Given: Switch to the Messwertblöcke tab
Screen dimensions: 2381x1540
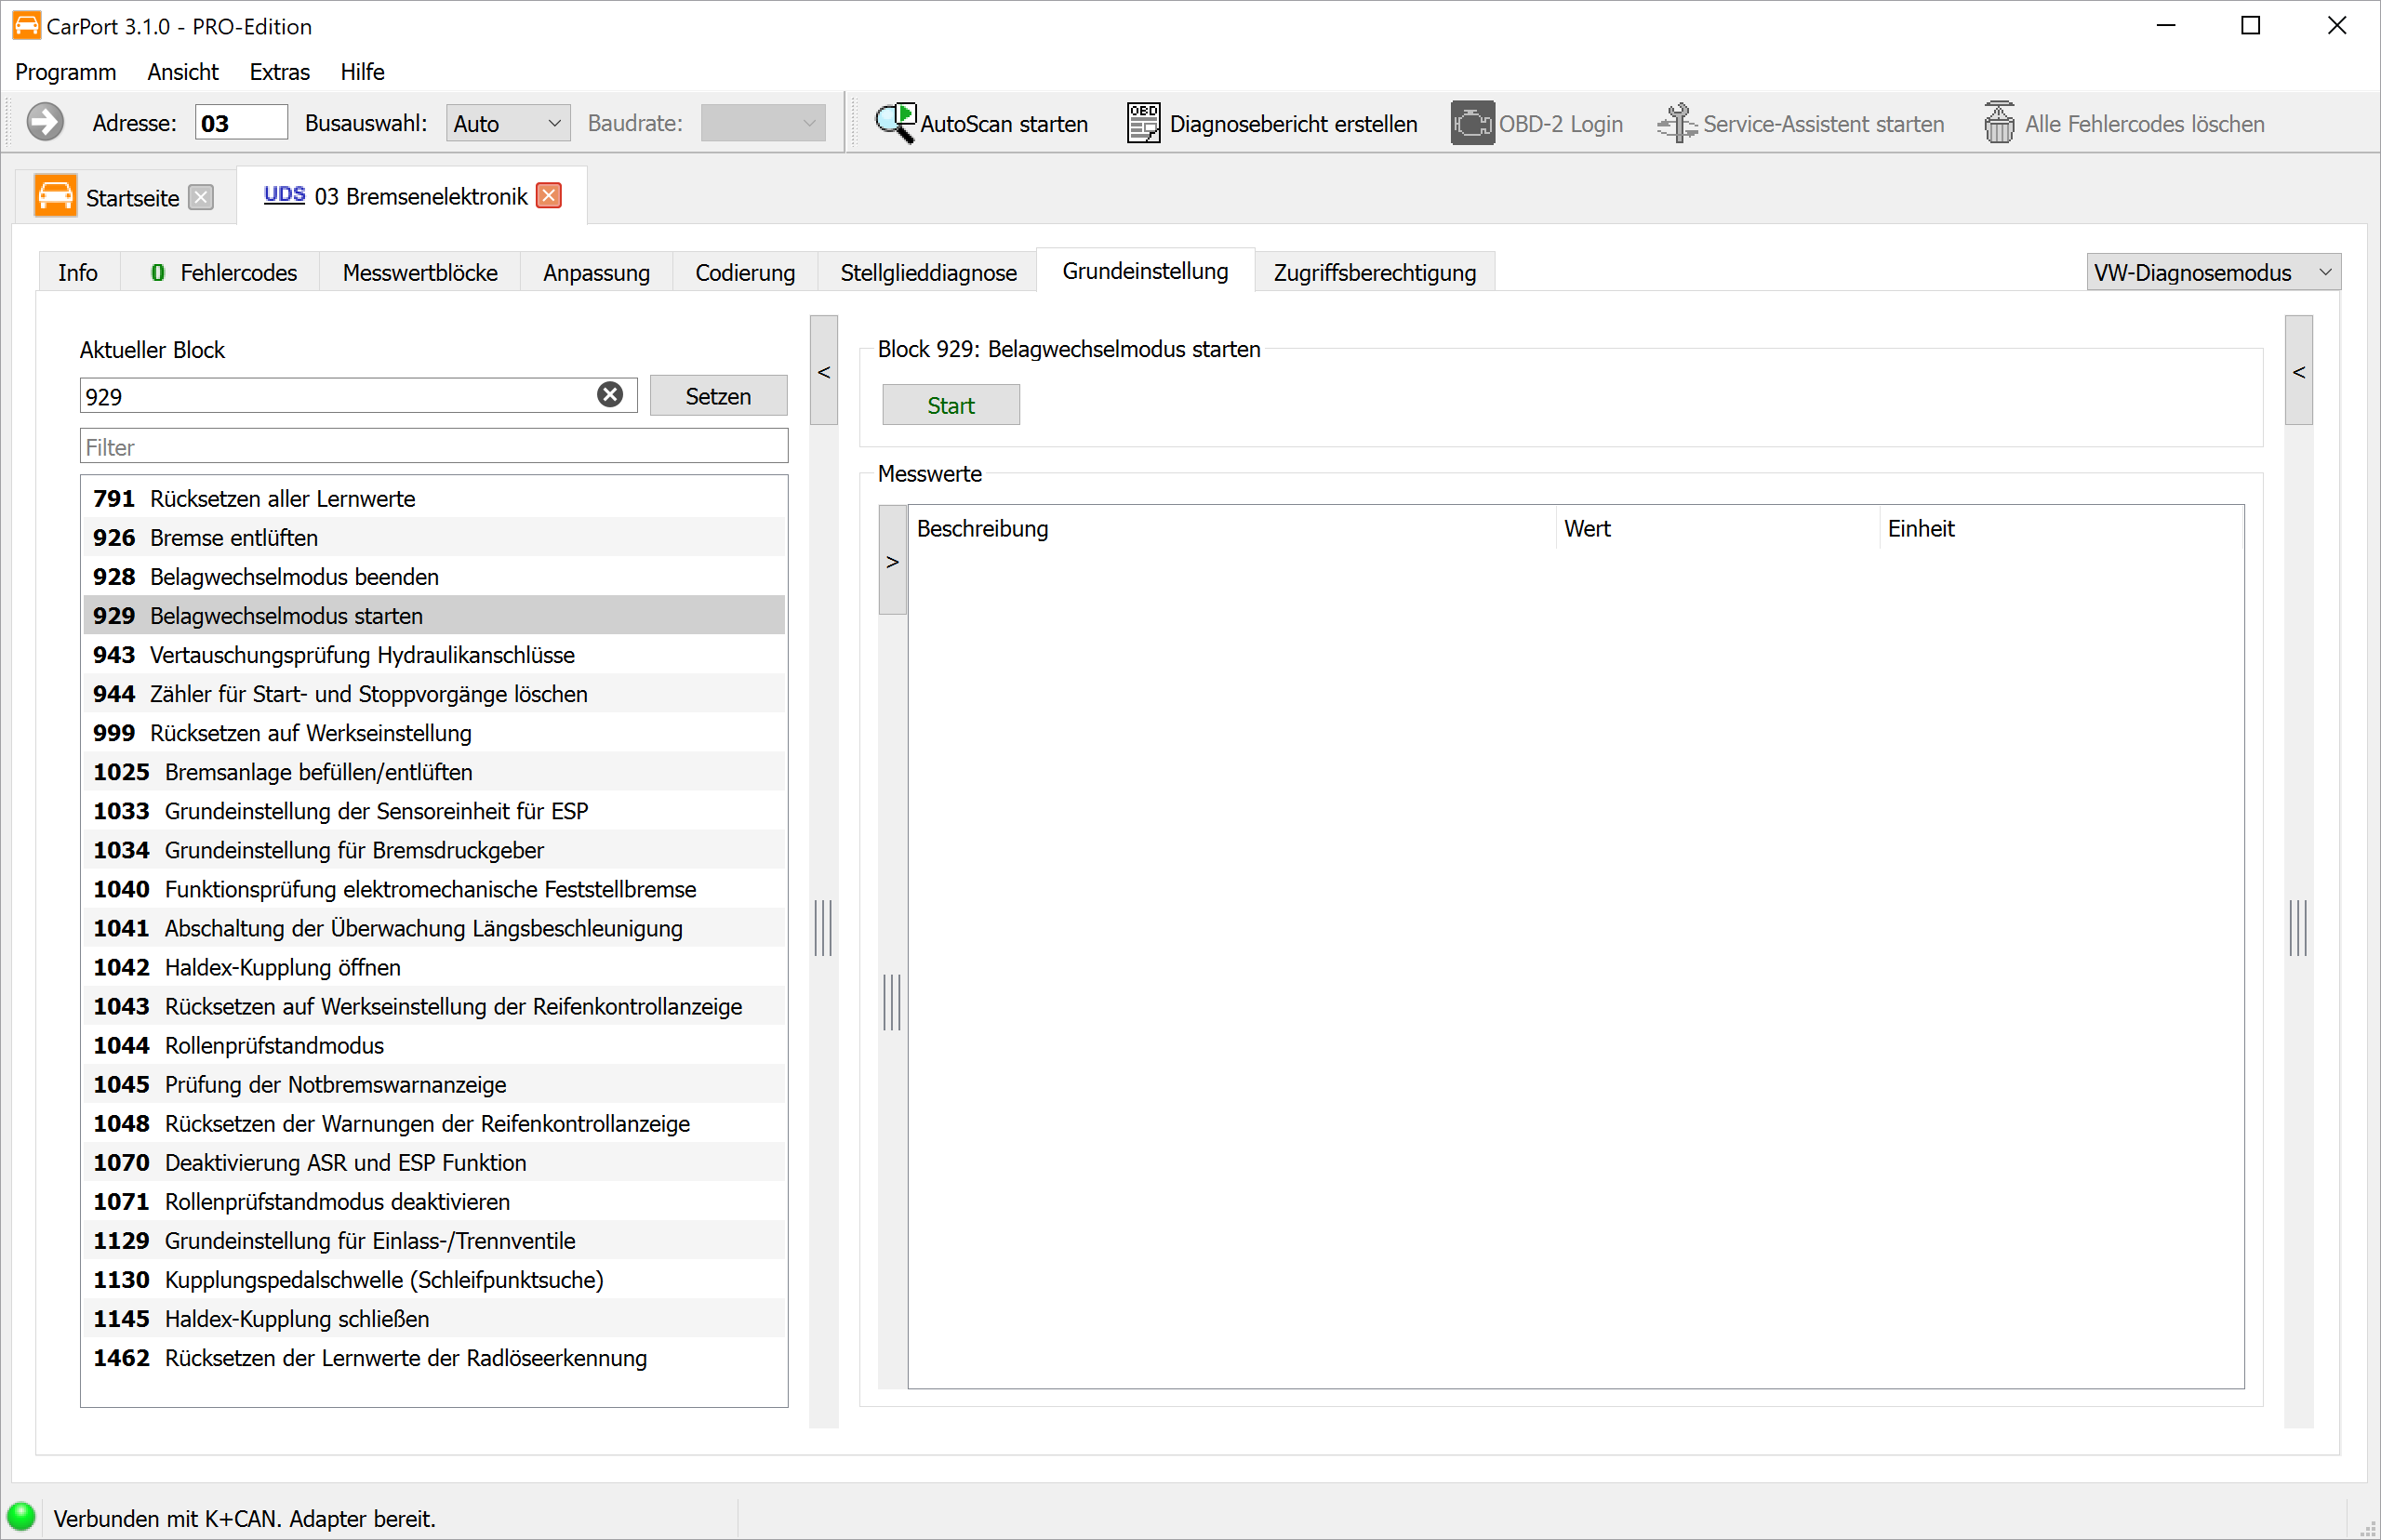Looking at the screenshot, I should click(420, 272).
